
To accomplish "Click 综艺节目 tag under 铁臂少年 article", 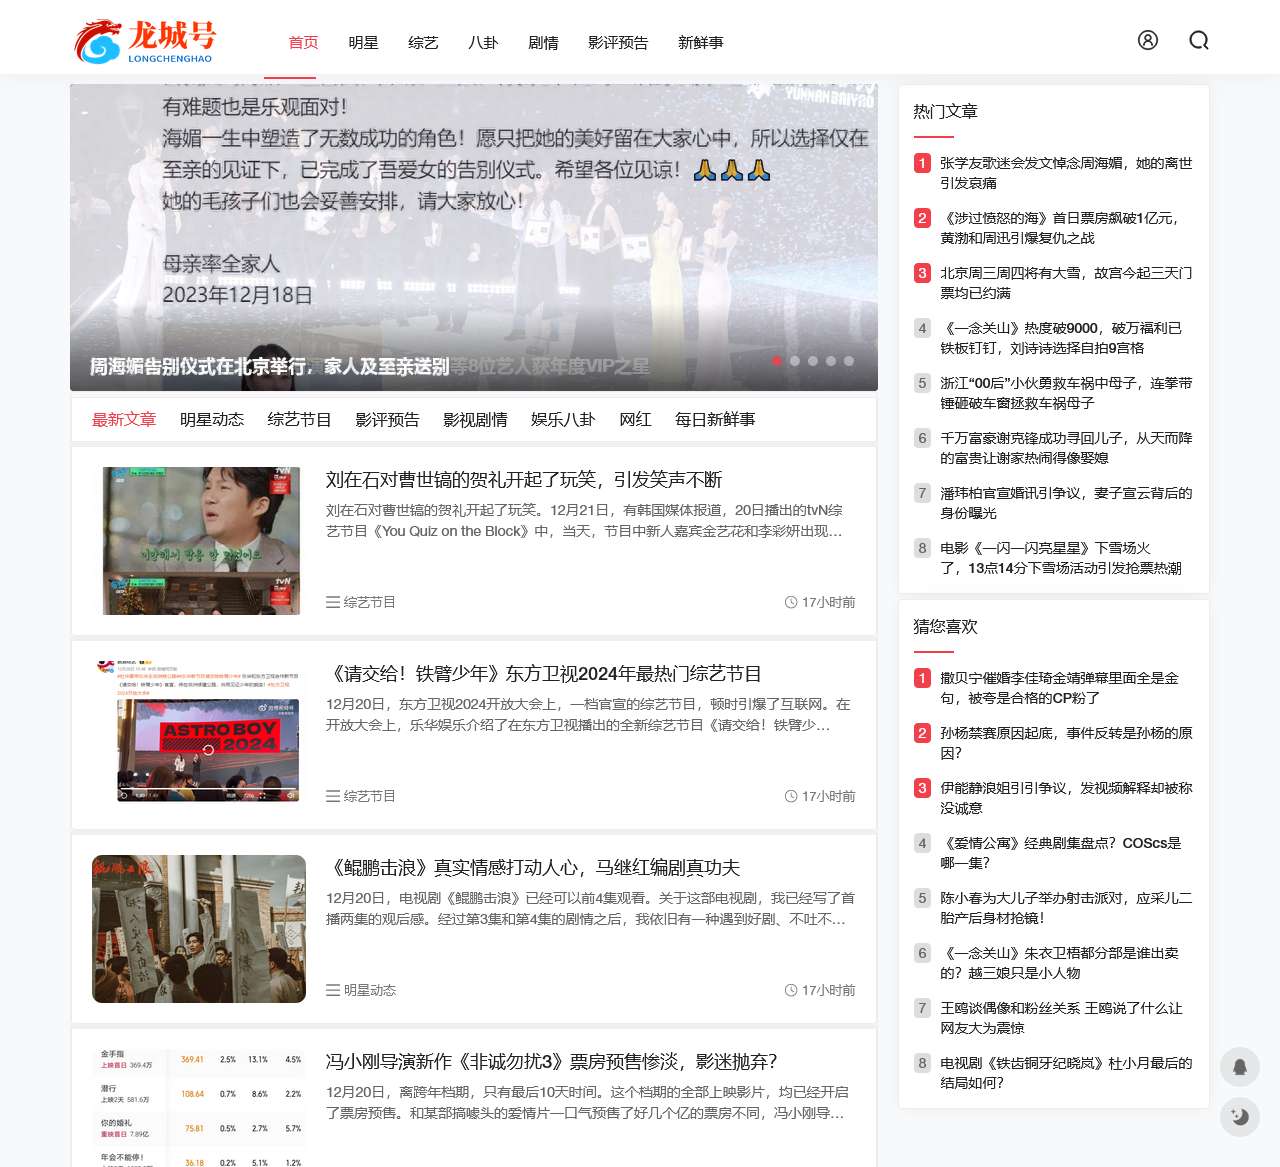I will [x=370, y=796].
